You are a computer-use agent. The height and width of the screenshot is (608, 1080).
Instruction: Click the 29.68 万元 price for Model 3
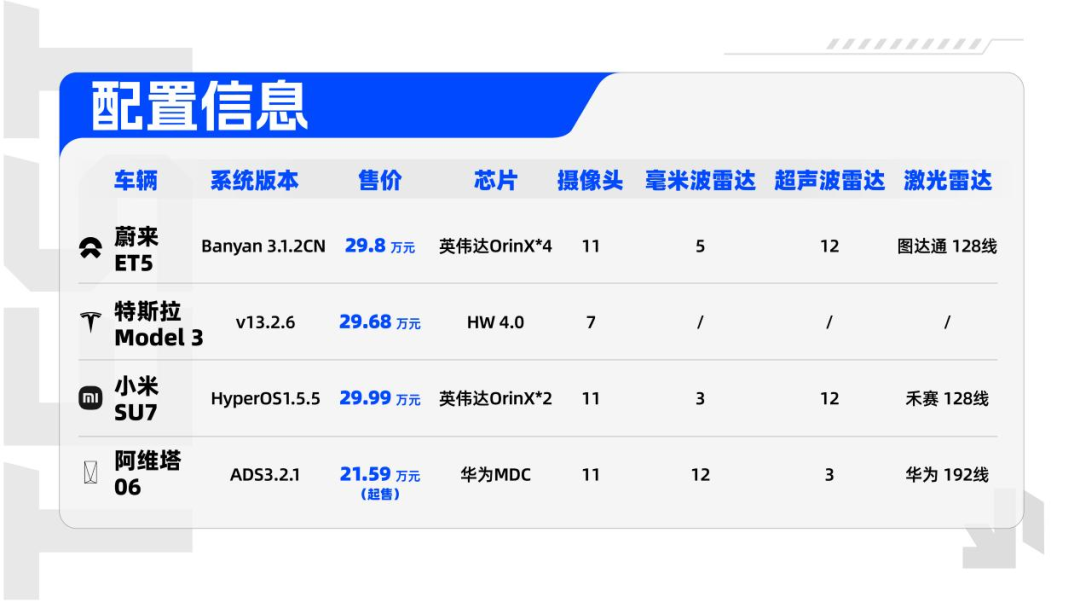(380, 322)
